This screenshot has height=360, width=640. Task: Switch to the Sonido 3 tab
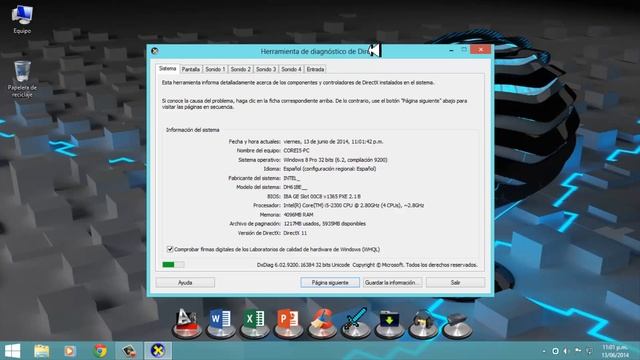(266, 69)
